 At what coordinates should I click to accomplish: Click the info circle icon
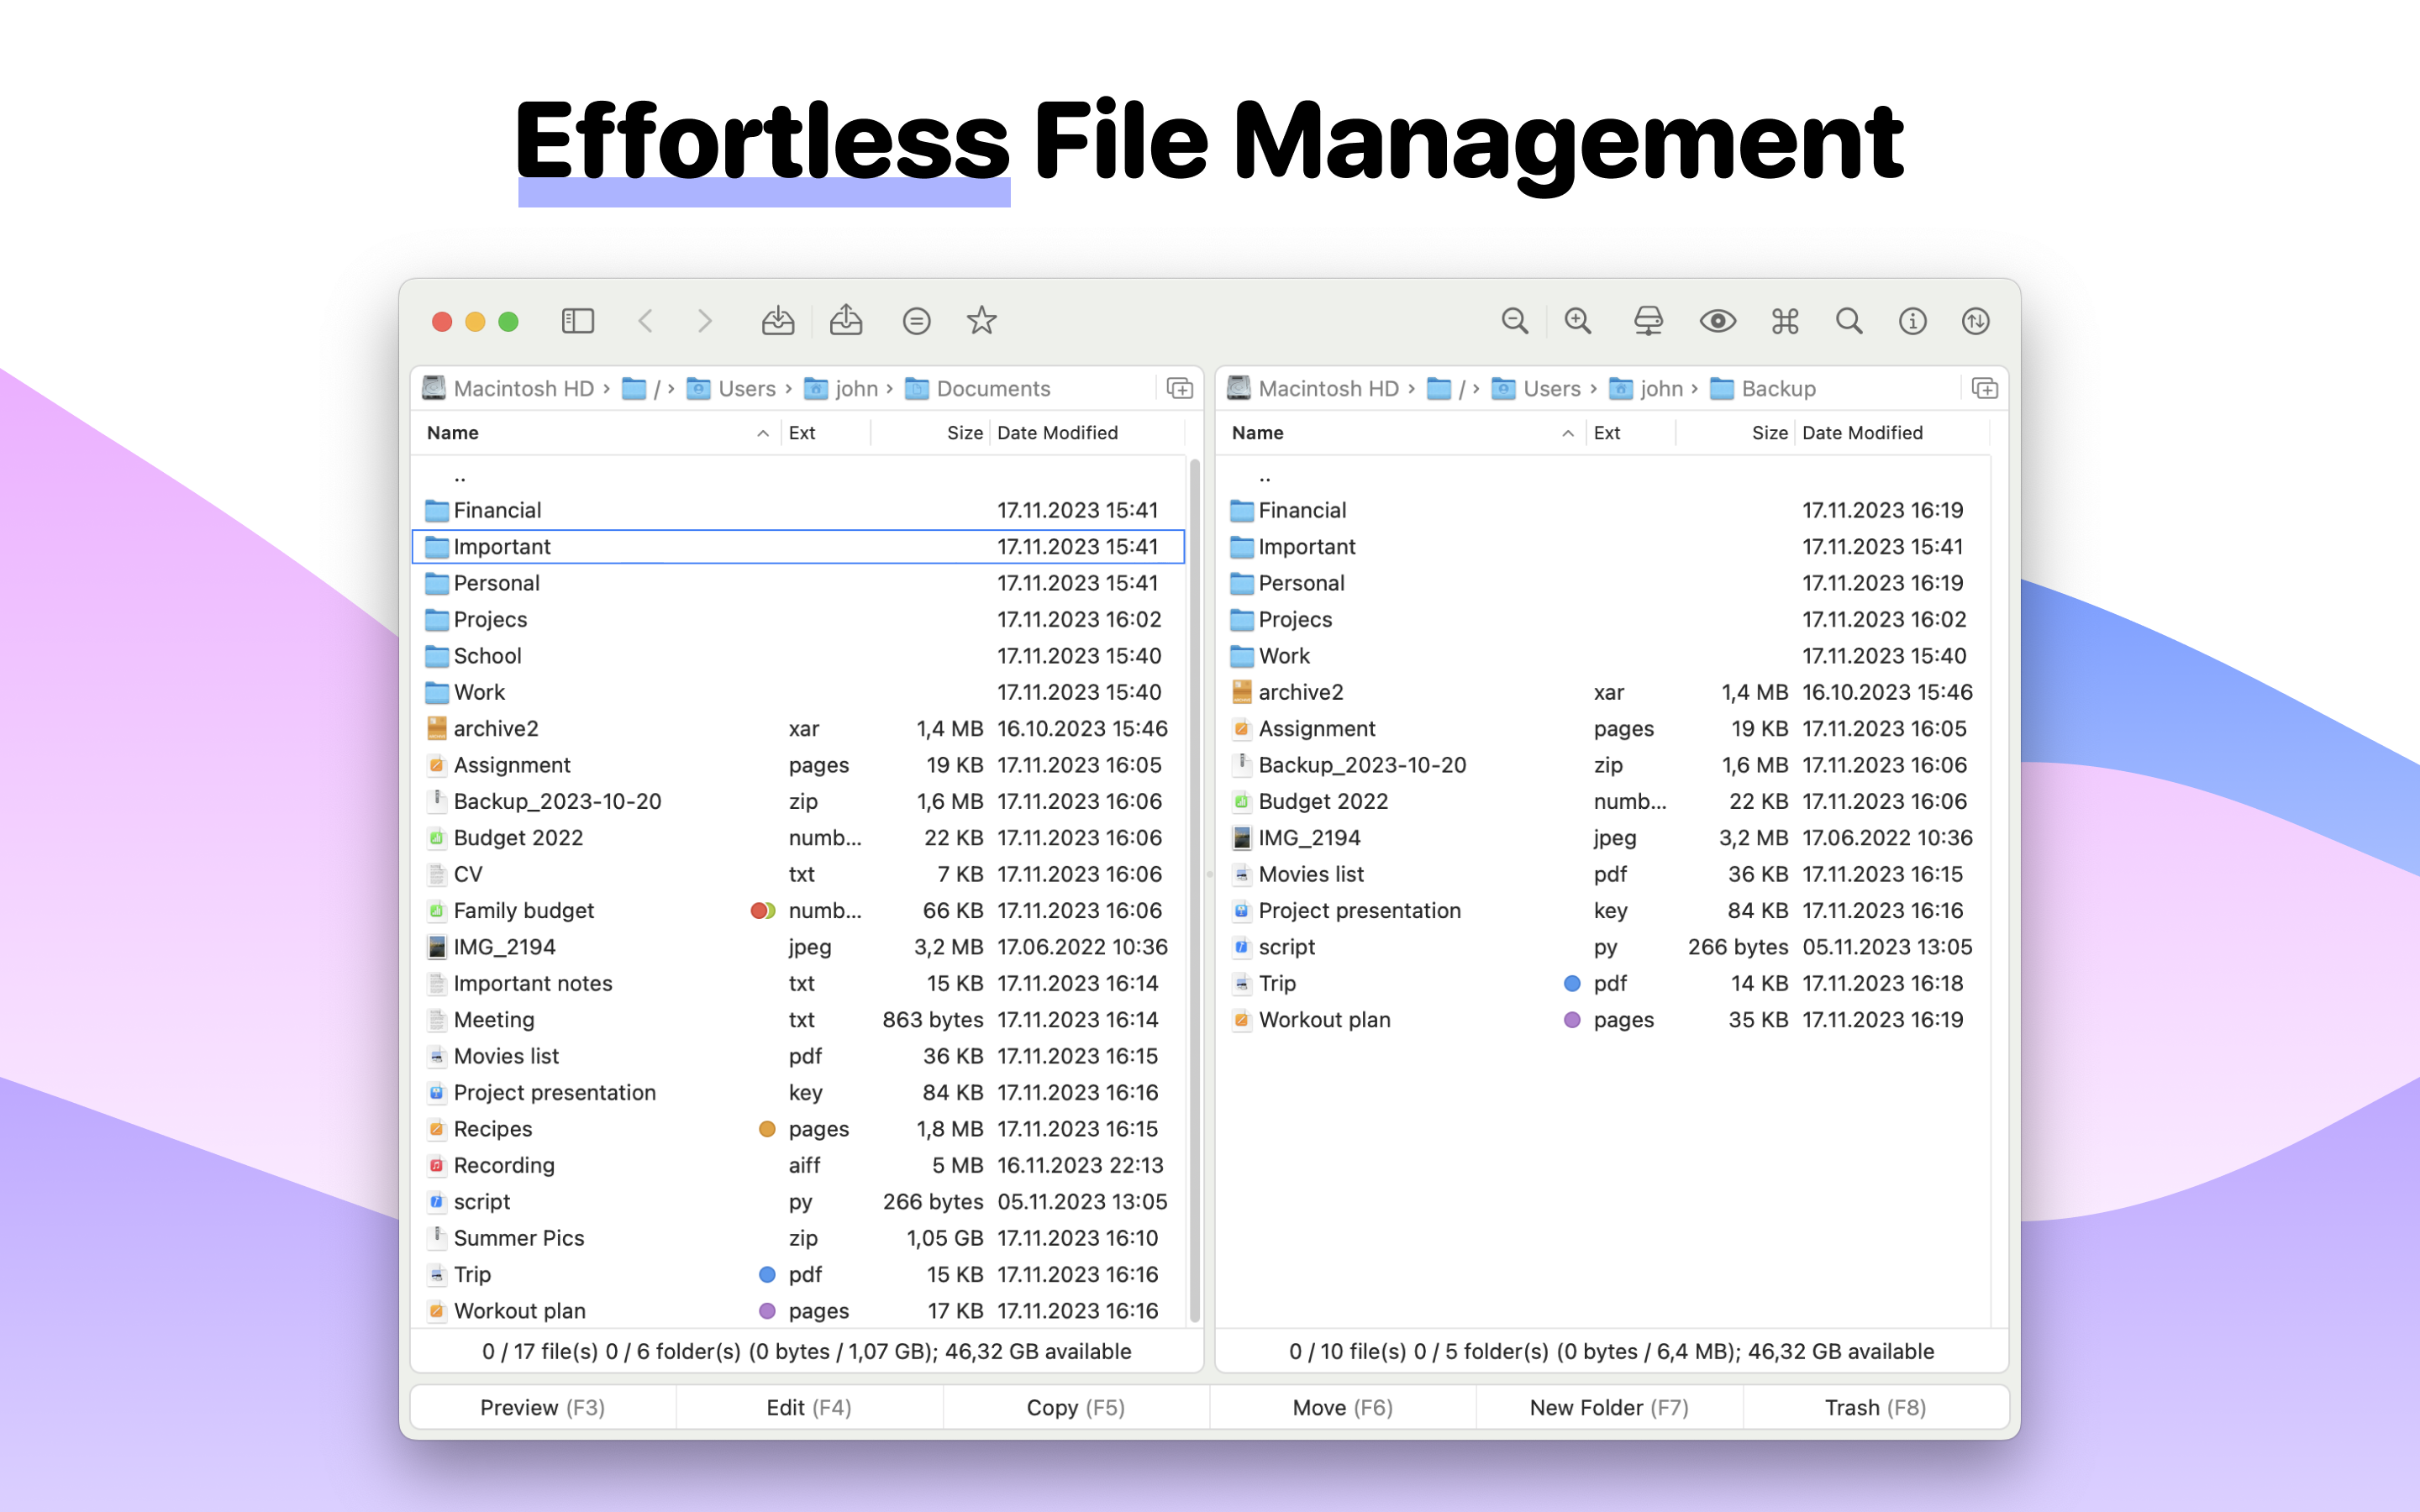[x=1912, y=321]
